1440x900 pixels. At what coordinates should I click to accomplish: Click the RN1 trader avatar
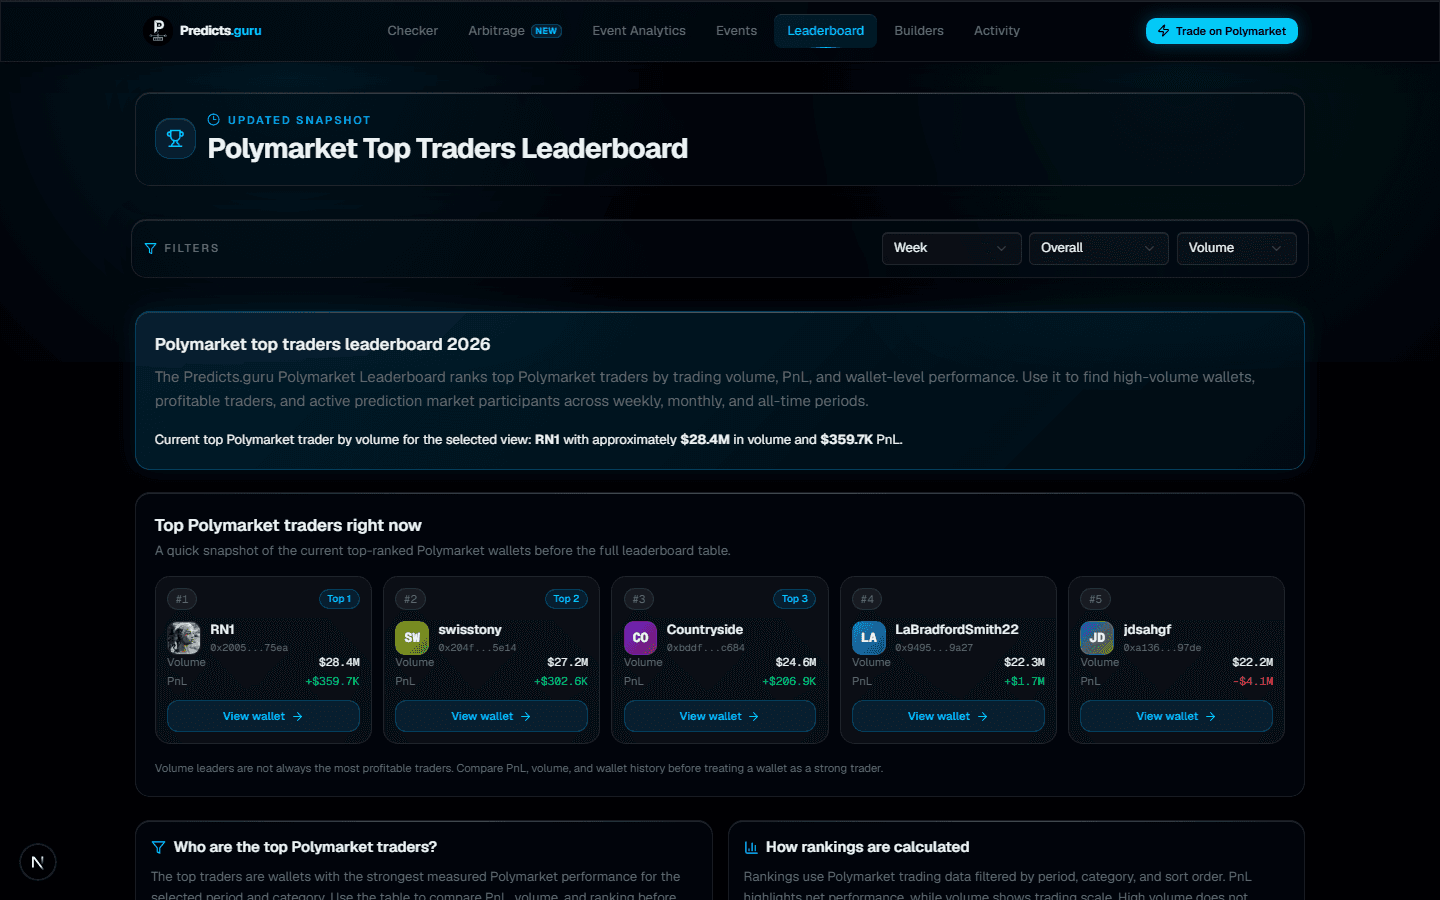coord(184,638)
